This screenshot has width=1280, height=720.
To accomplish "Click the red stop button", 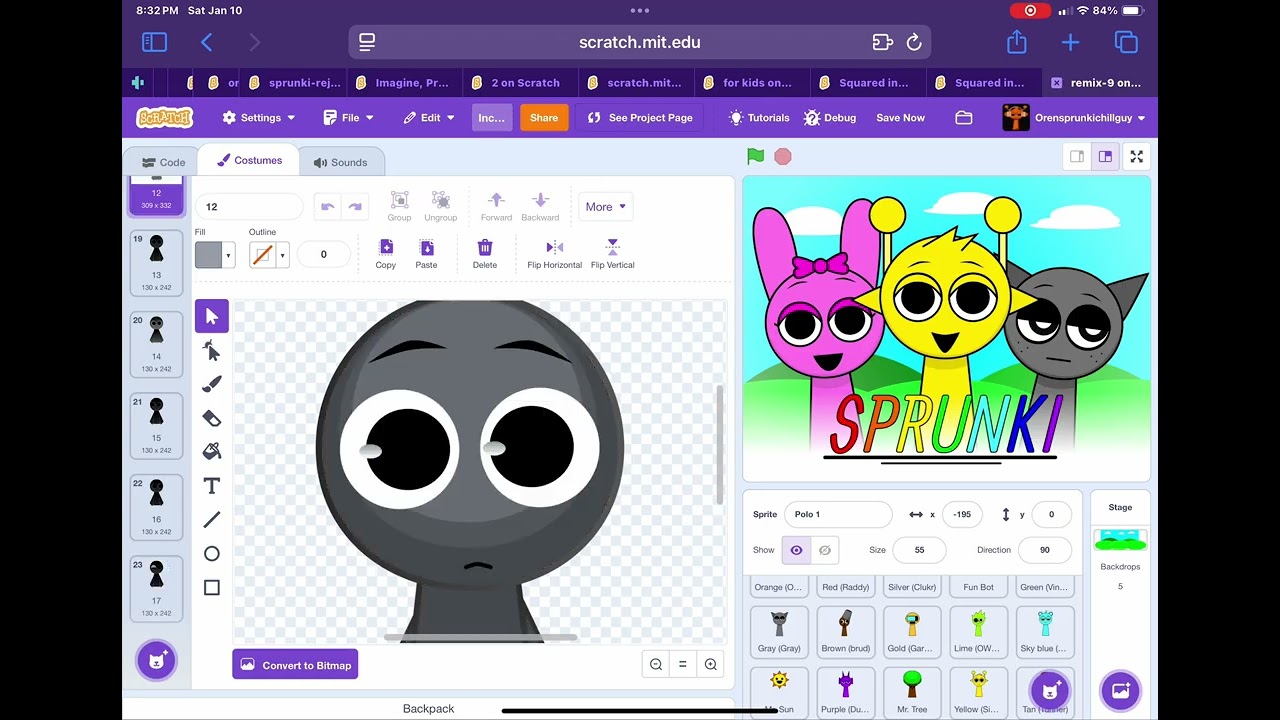I will coord(783,157).
